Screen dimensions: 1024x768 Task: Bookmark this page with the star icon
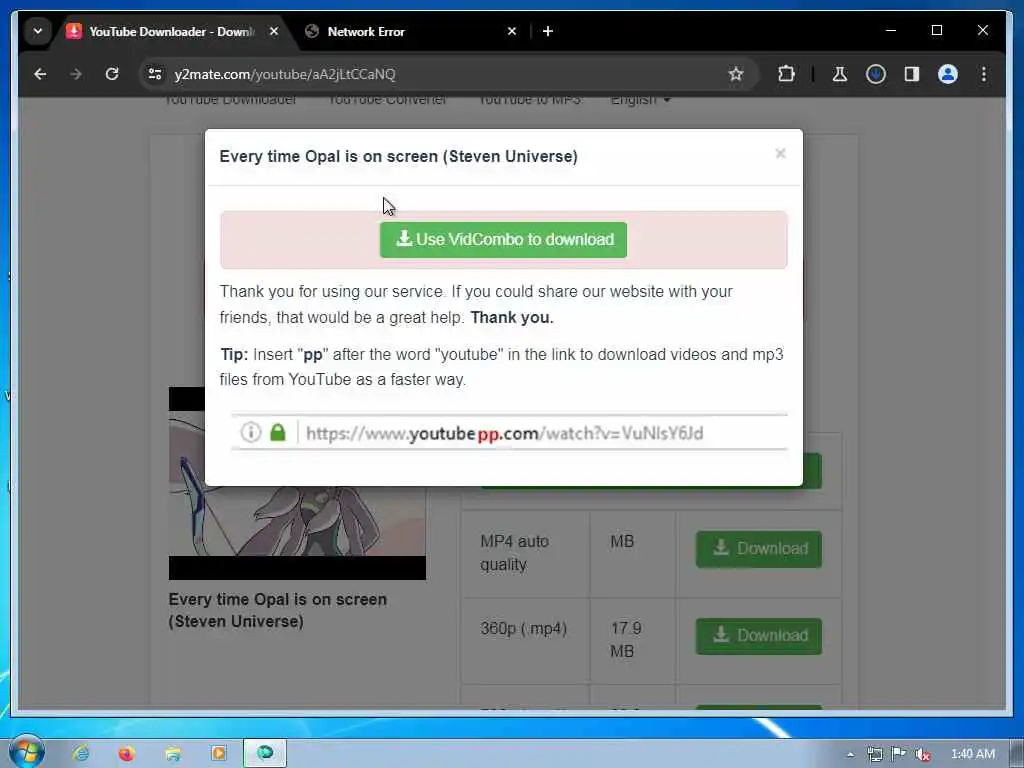pos(736,74)
